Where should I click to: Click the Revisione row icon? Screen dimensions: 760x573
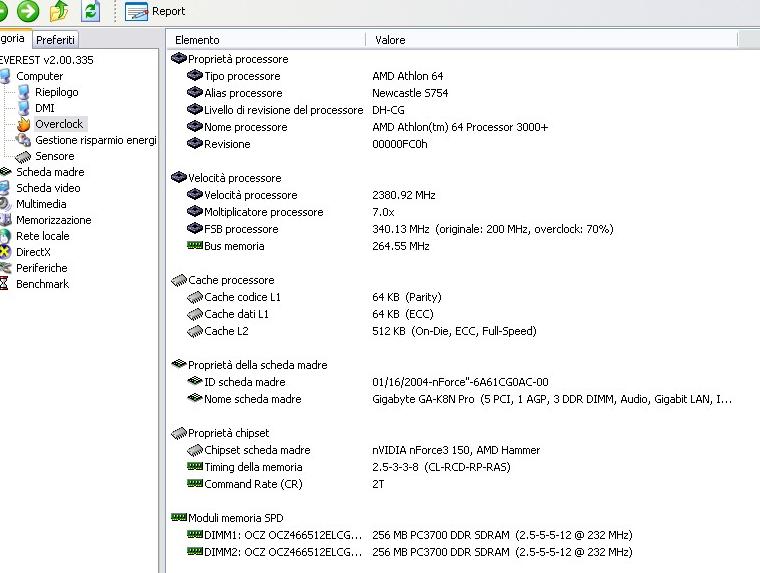[195, 143]
